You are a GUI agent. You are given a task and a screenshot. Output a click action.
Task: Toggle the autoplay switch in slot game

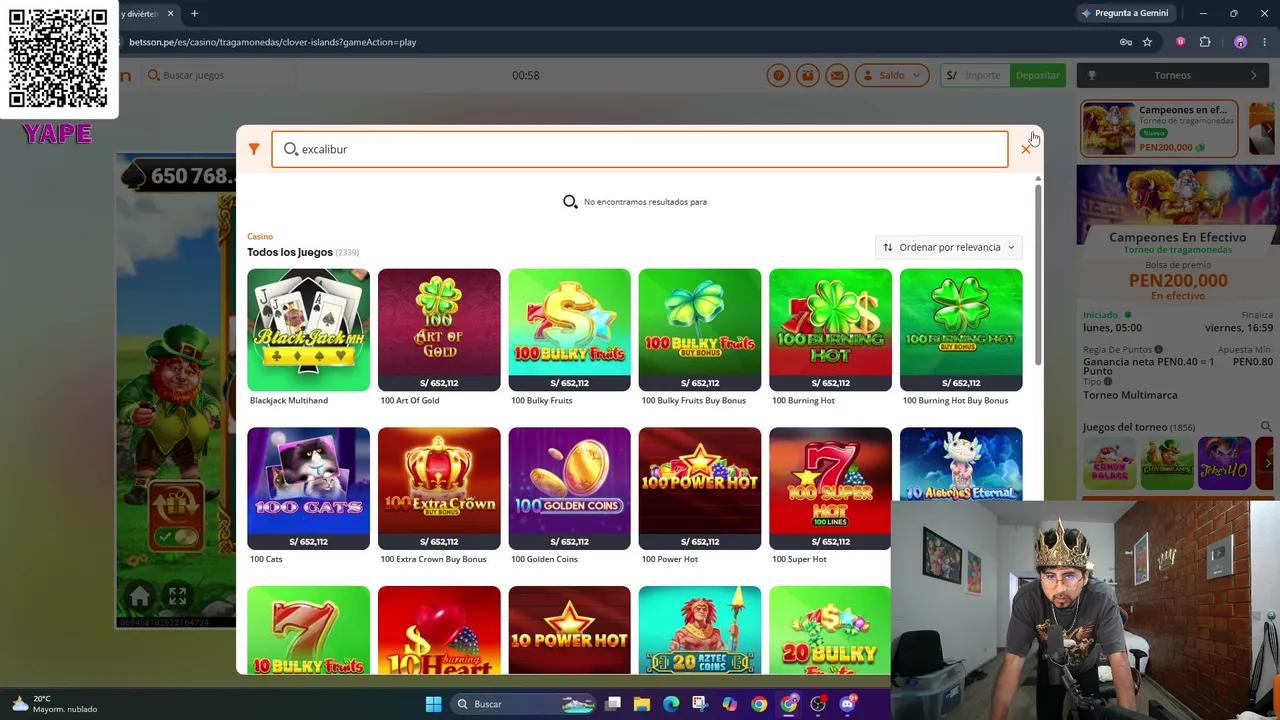tap(176, 537)
